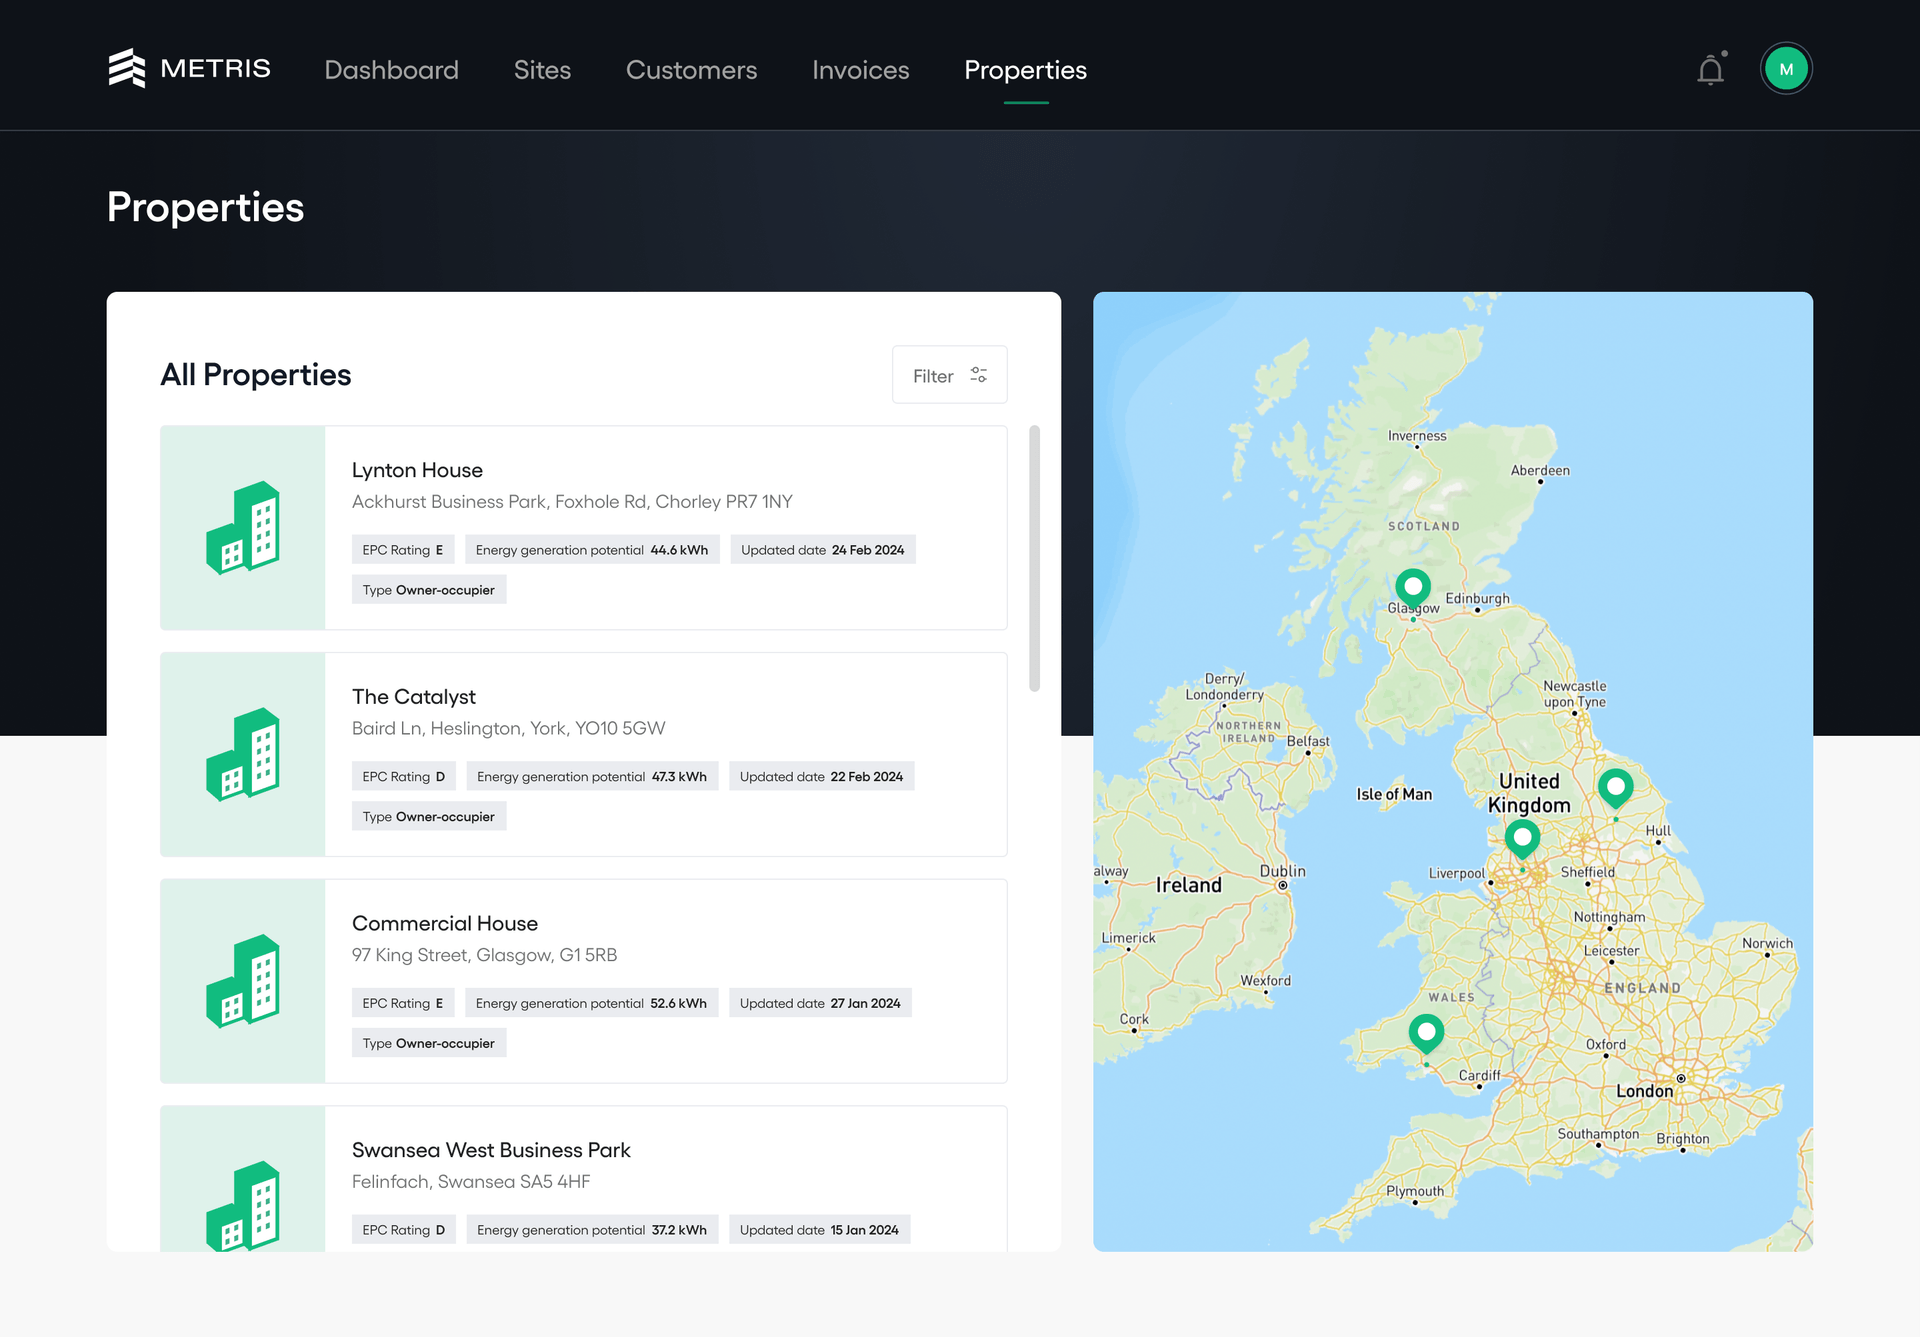
Task: Open the user avatar M menu
Action: (x=1786, y=69)
